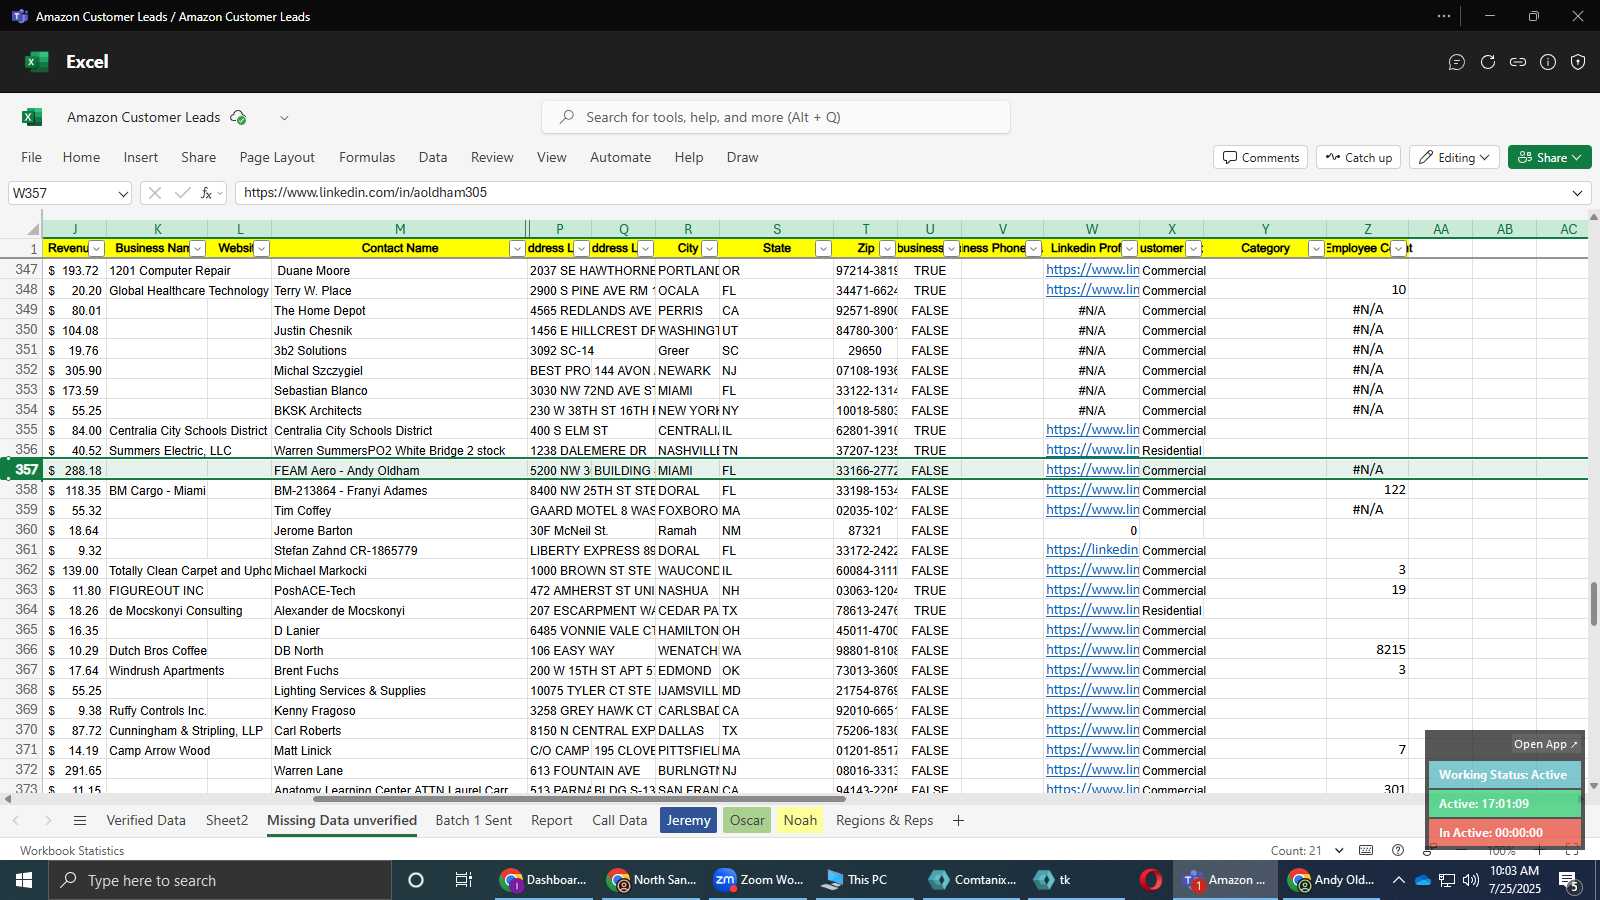Open volume control in system tray

pyautogui.click(x=1471, y=880)
